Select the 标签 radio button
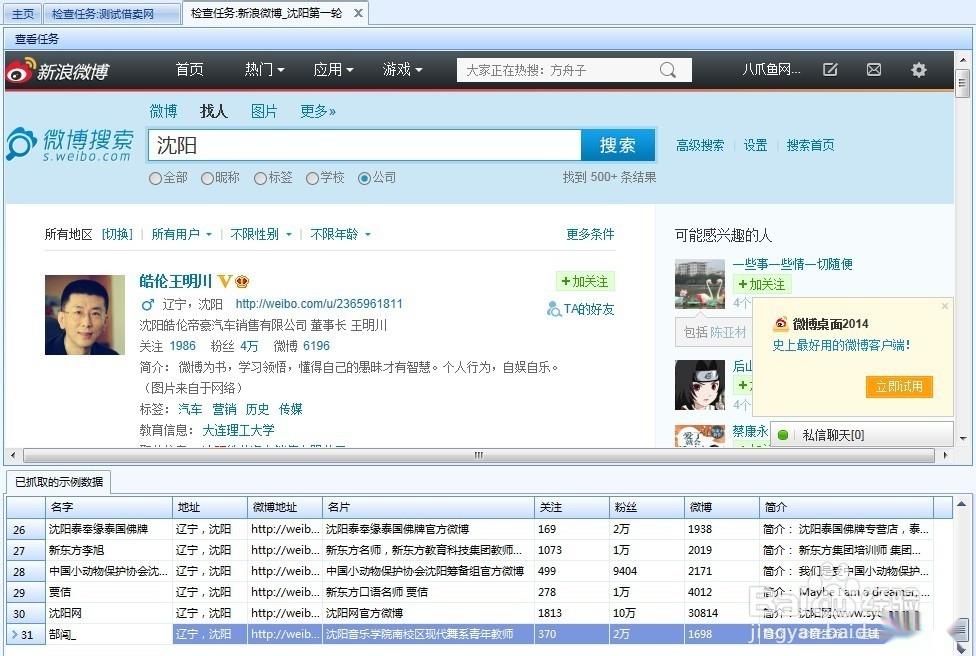This screenshot has width=976, height=656. click(260, 179)
